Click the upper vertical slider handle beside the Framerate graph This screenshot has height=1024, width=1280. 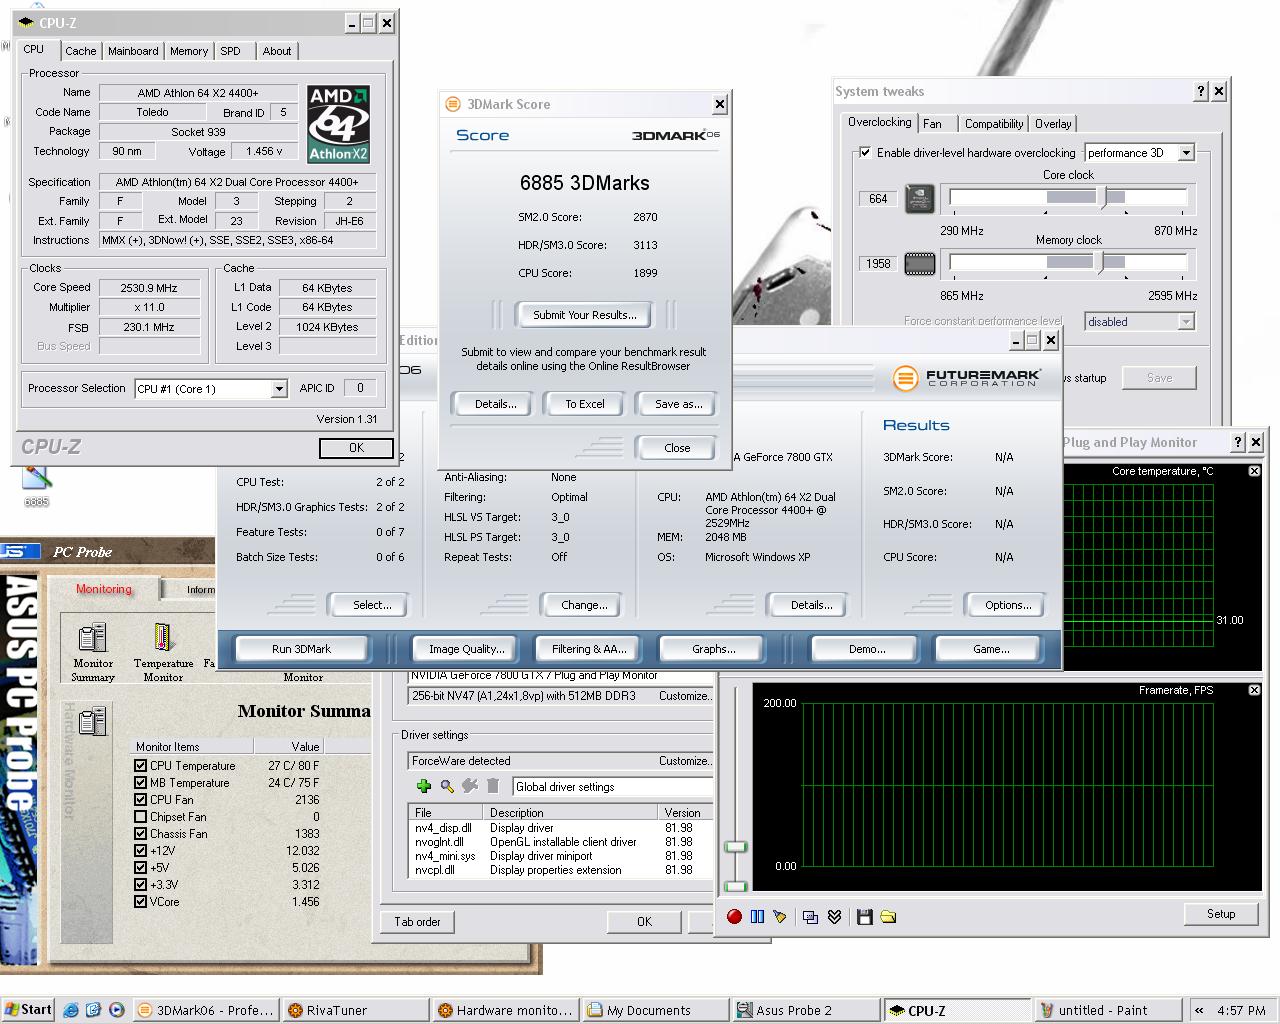[x=736, y=847]
